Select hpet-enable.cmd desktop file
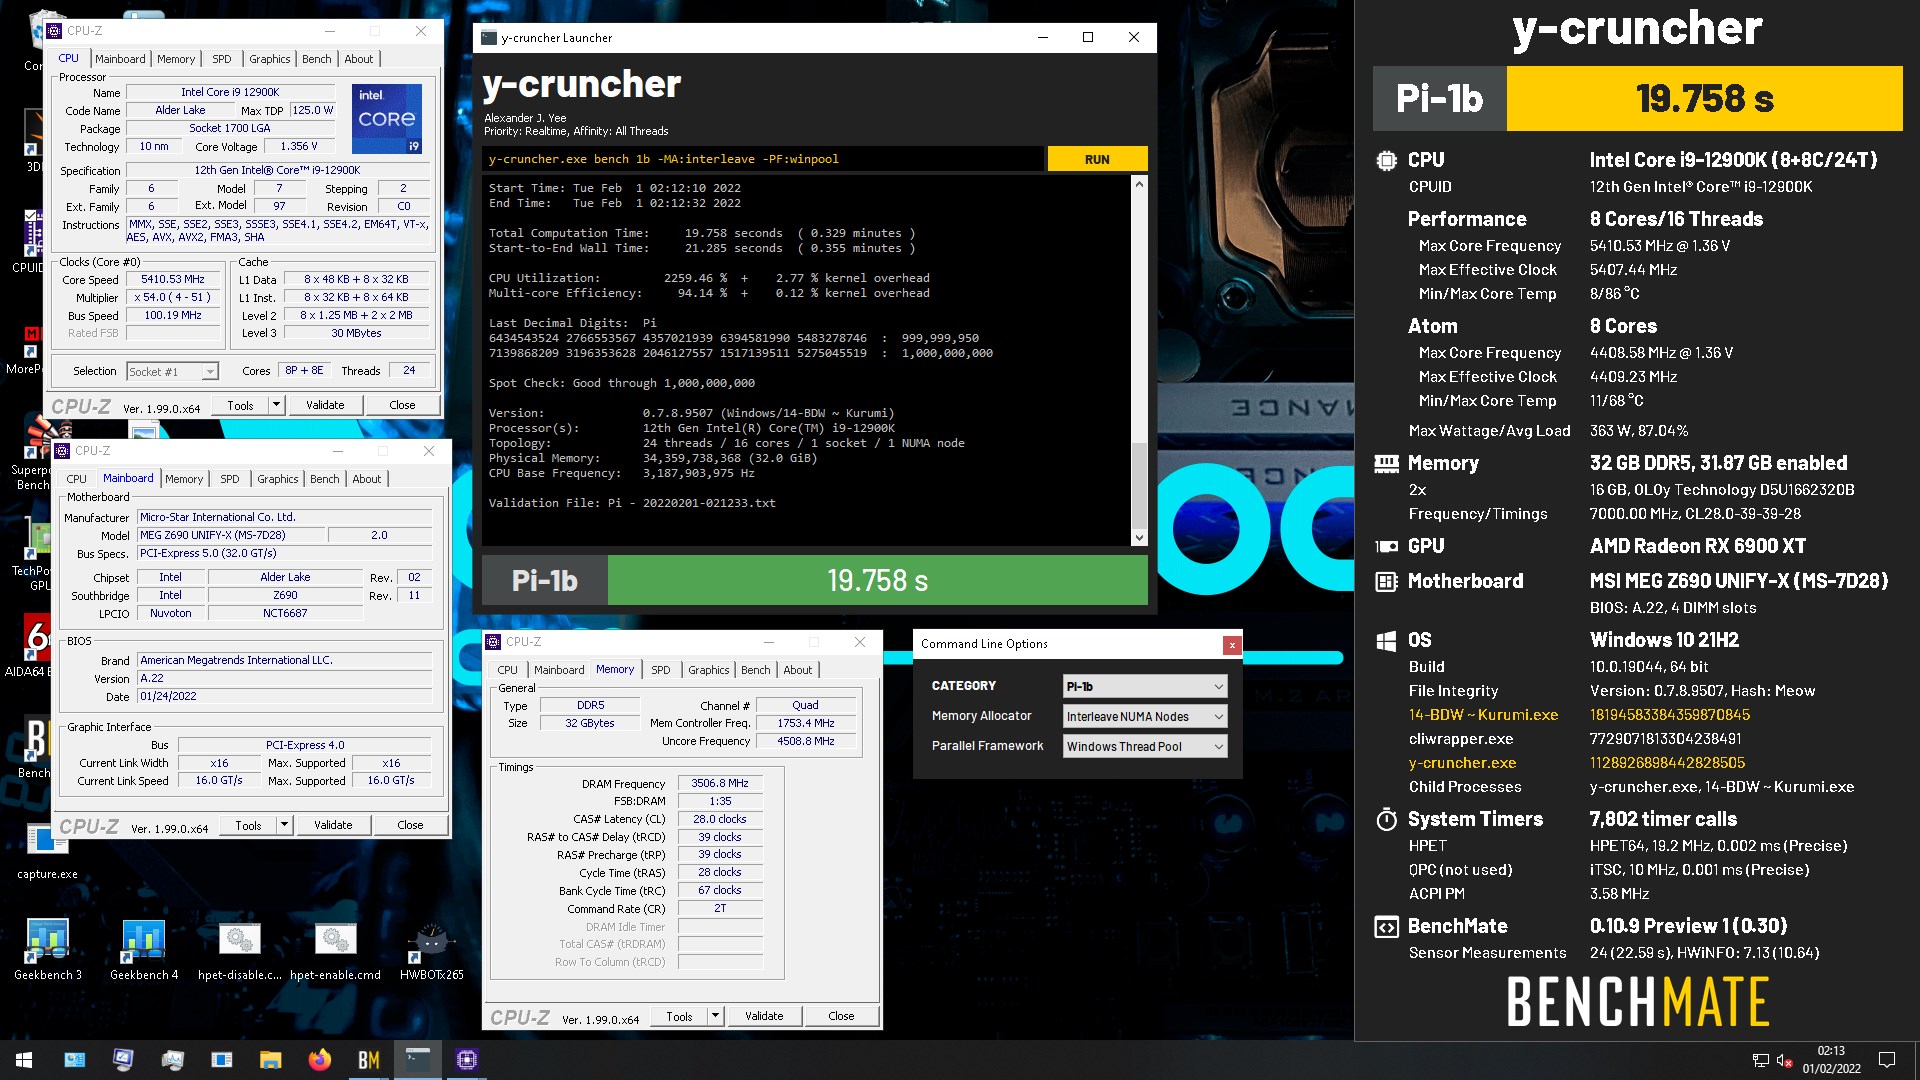The image size is (1920, 1080). click(336, 950)
